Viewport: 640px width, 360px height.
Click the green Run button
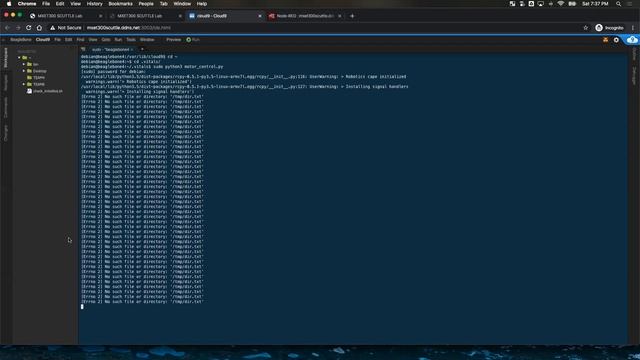193,40
